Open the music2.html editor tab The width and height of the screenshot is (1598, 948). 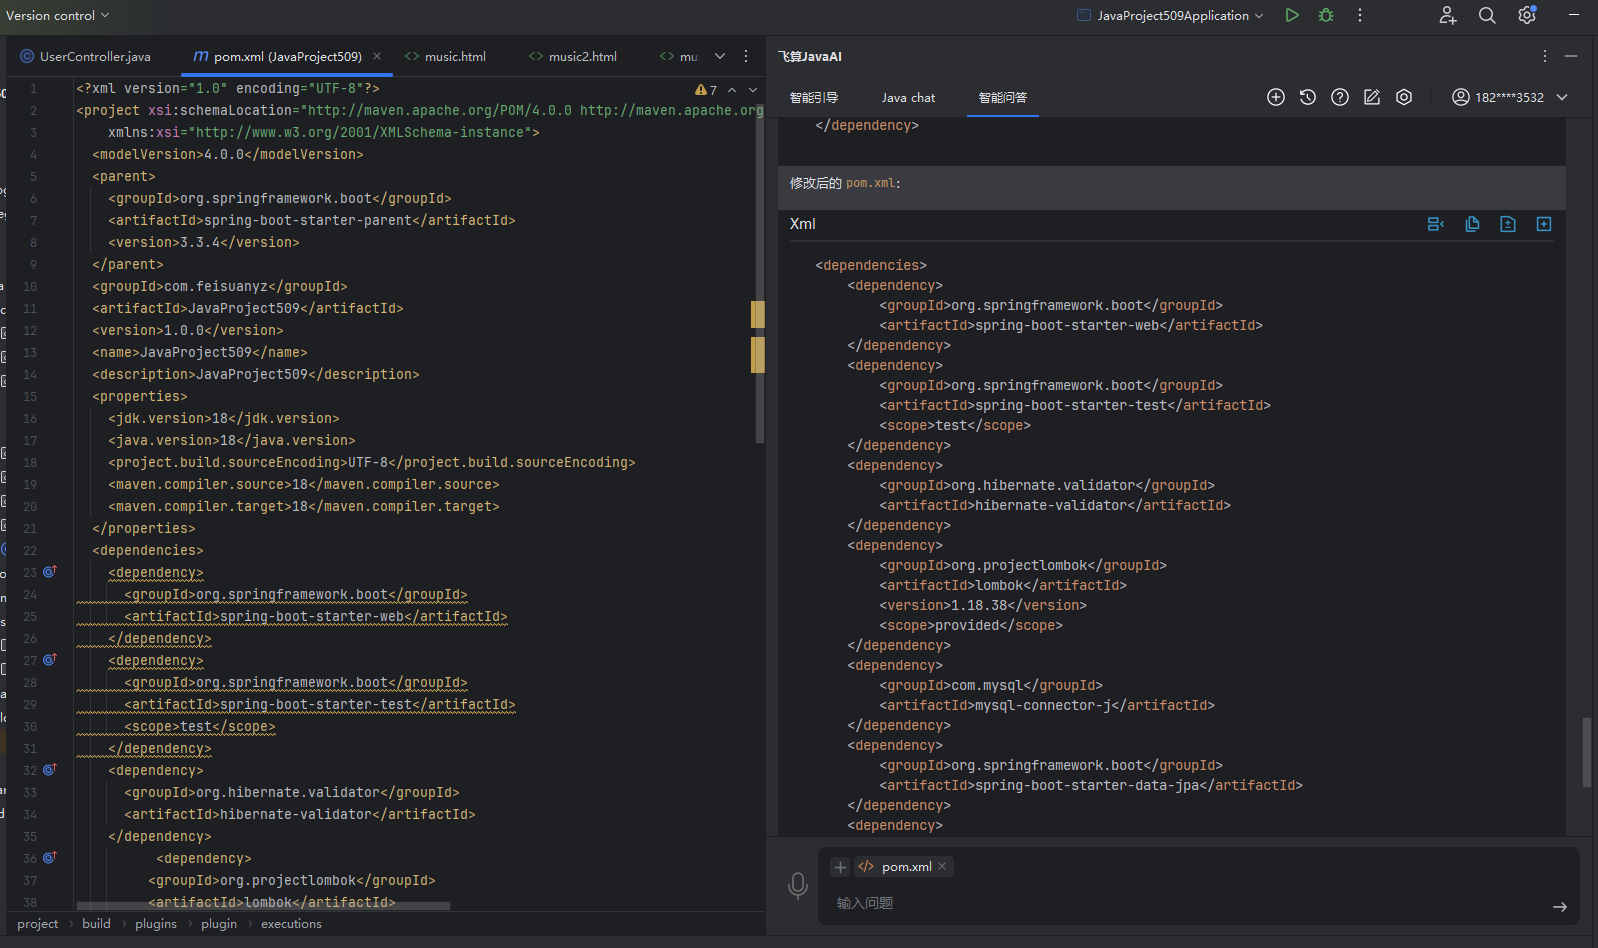[573, 56]
